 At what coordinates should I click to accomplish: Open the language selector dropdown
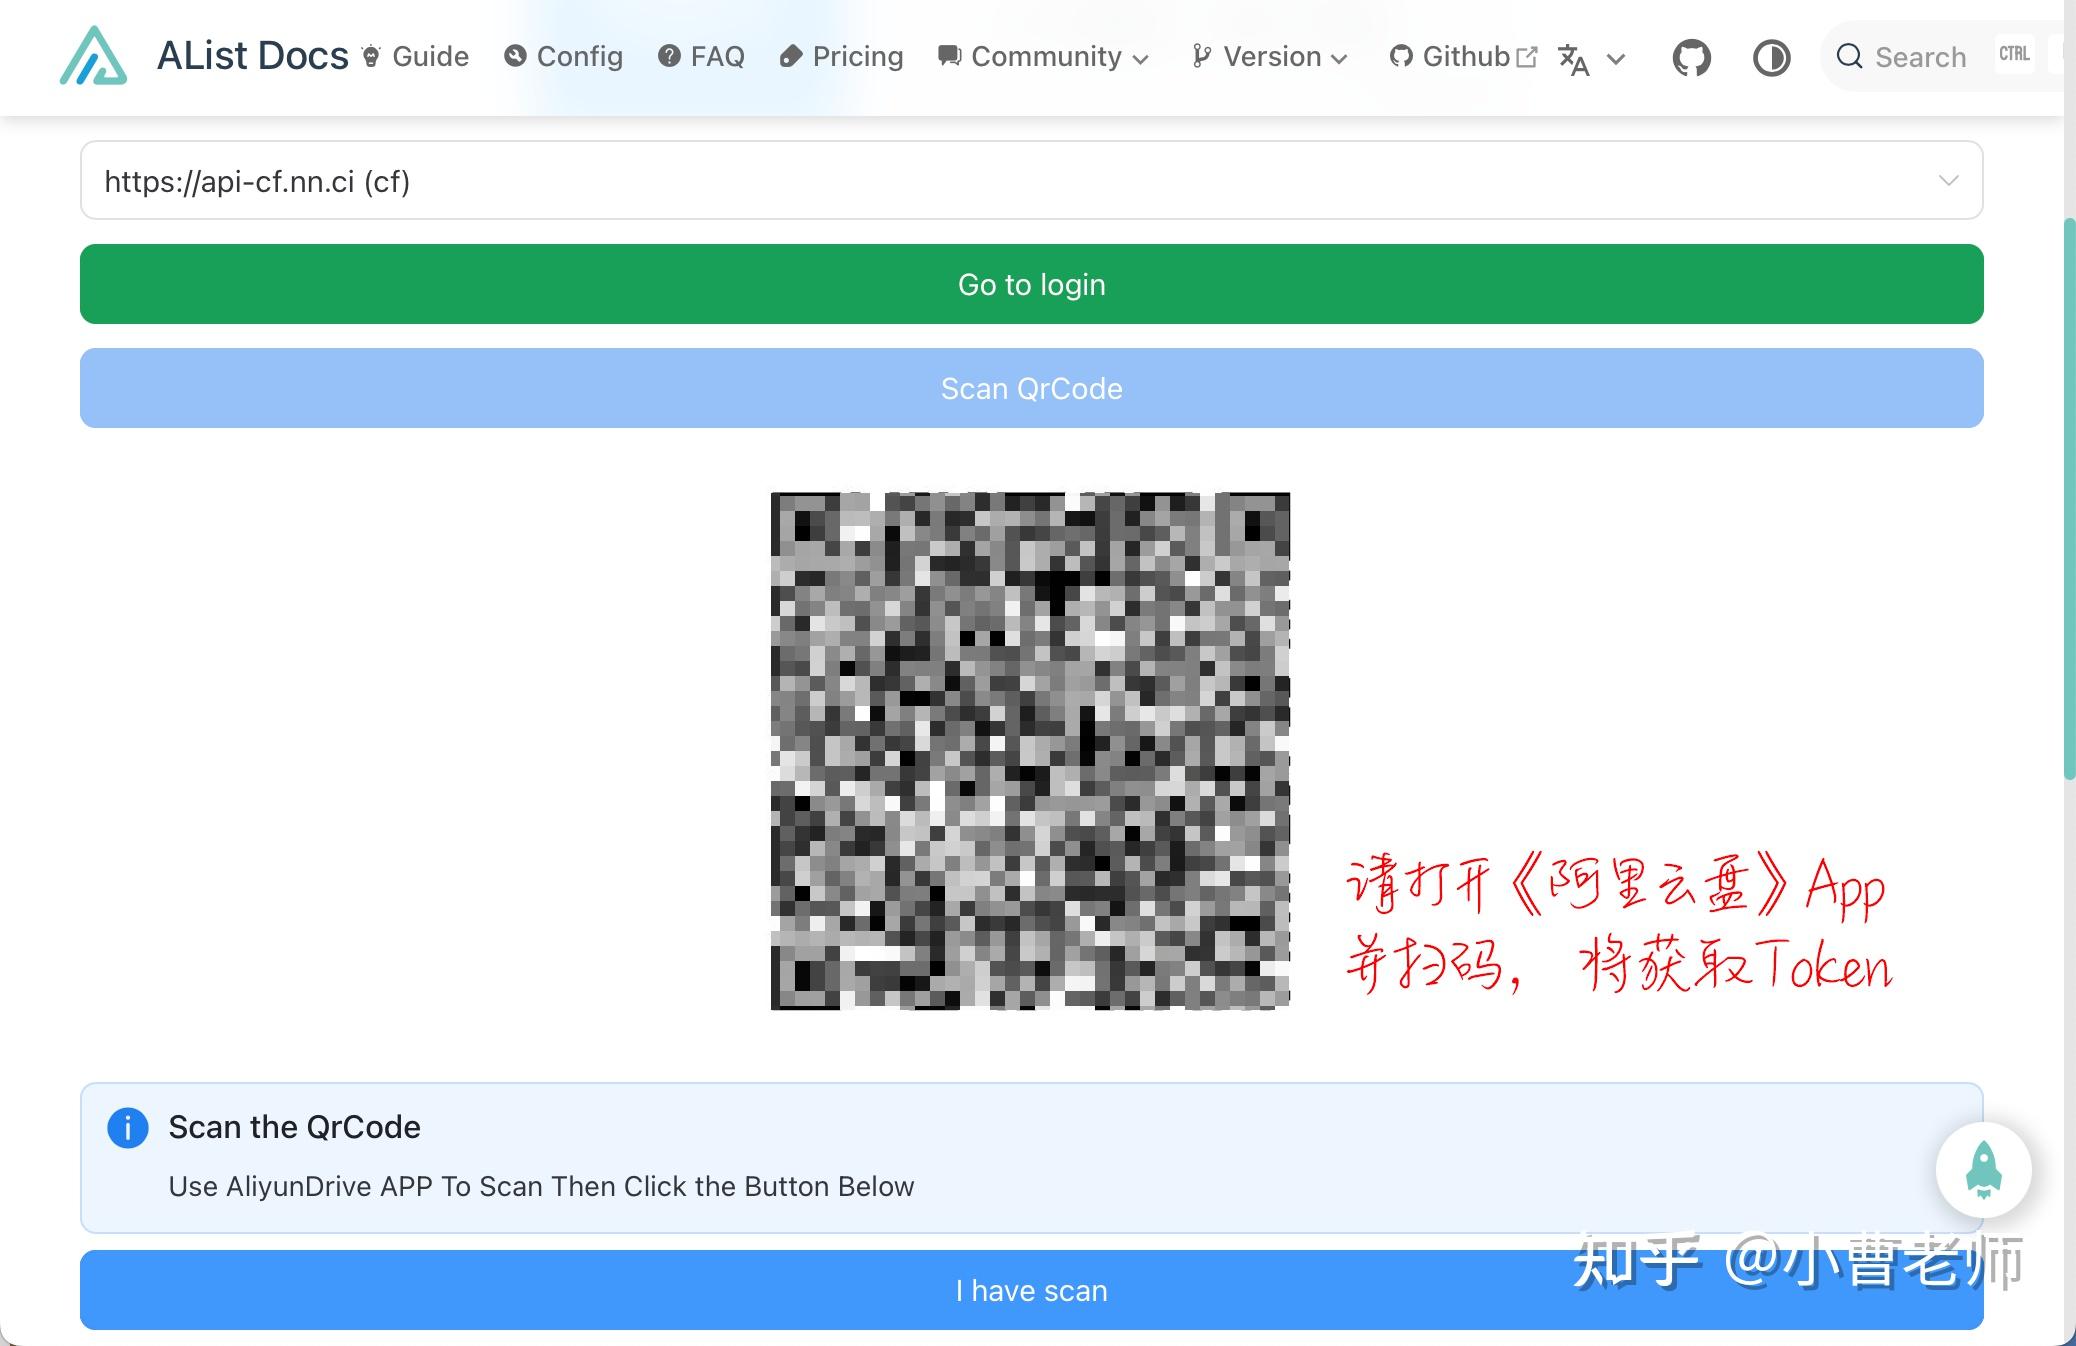1592,59
